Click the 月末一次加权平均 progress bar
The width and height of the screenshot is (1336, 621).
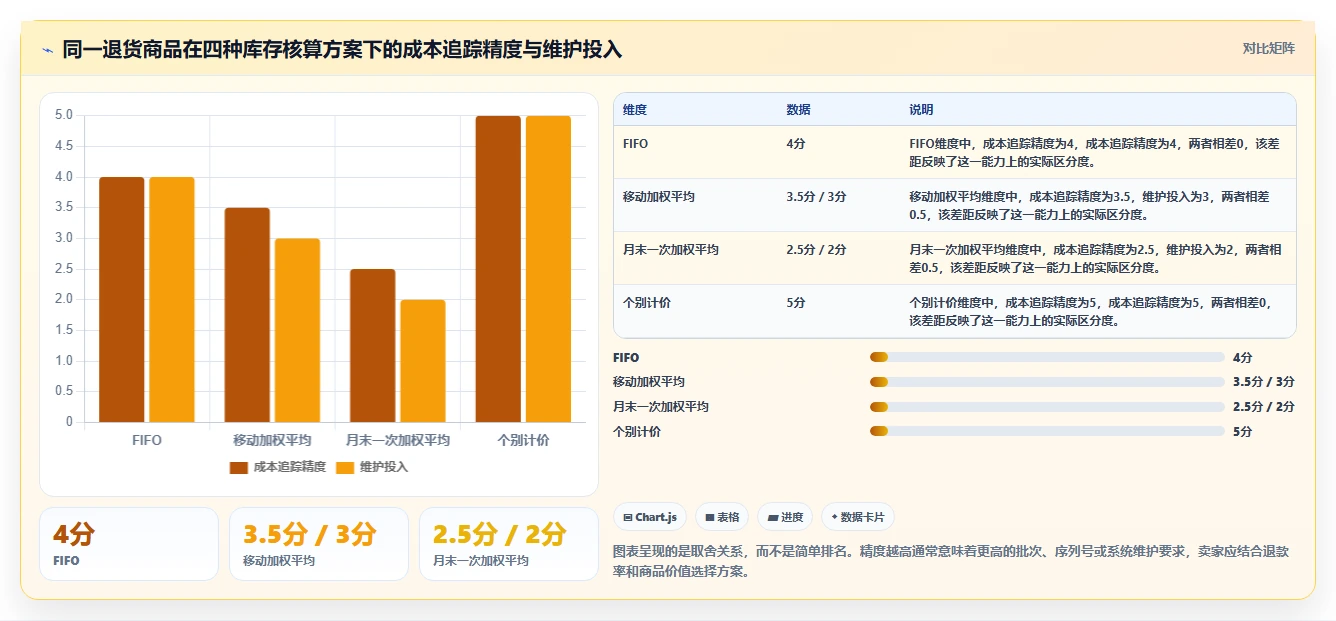(x=1047, y=407)
